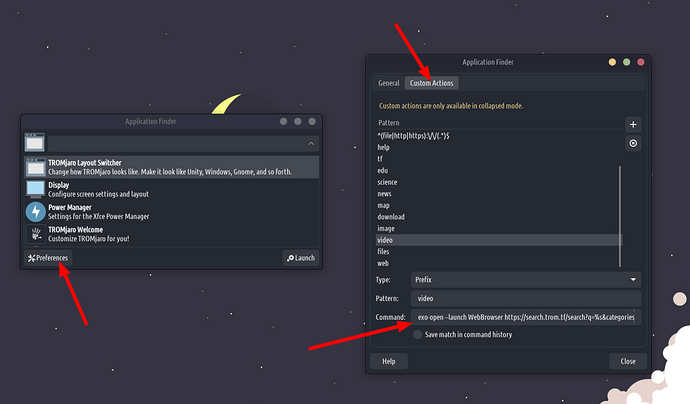
Task: Click the green window button of preferences dialog
Action: (x=627, y=62)
